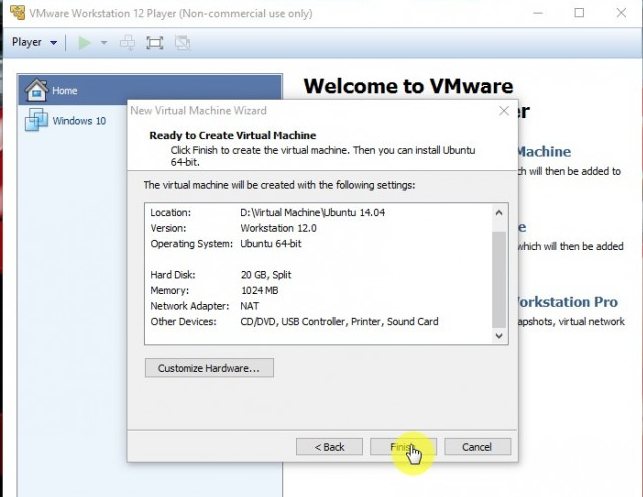Image resolution: width=643 pixels, height=497 pixels.
Task: Click the Memory value 1024 MB
Action: pyautogui.click(x=259, y=290)
